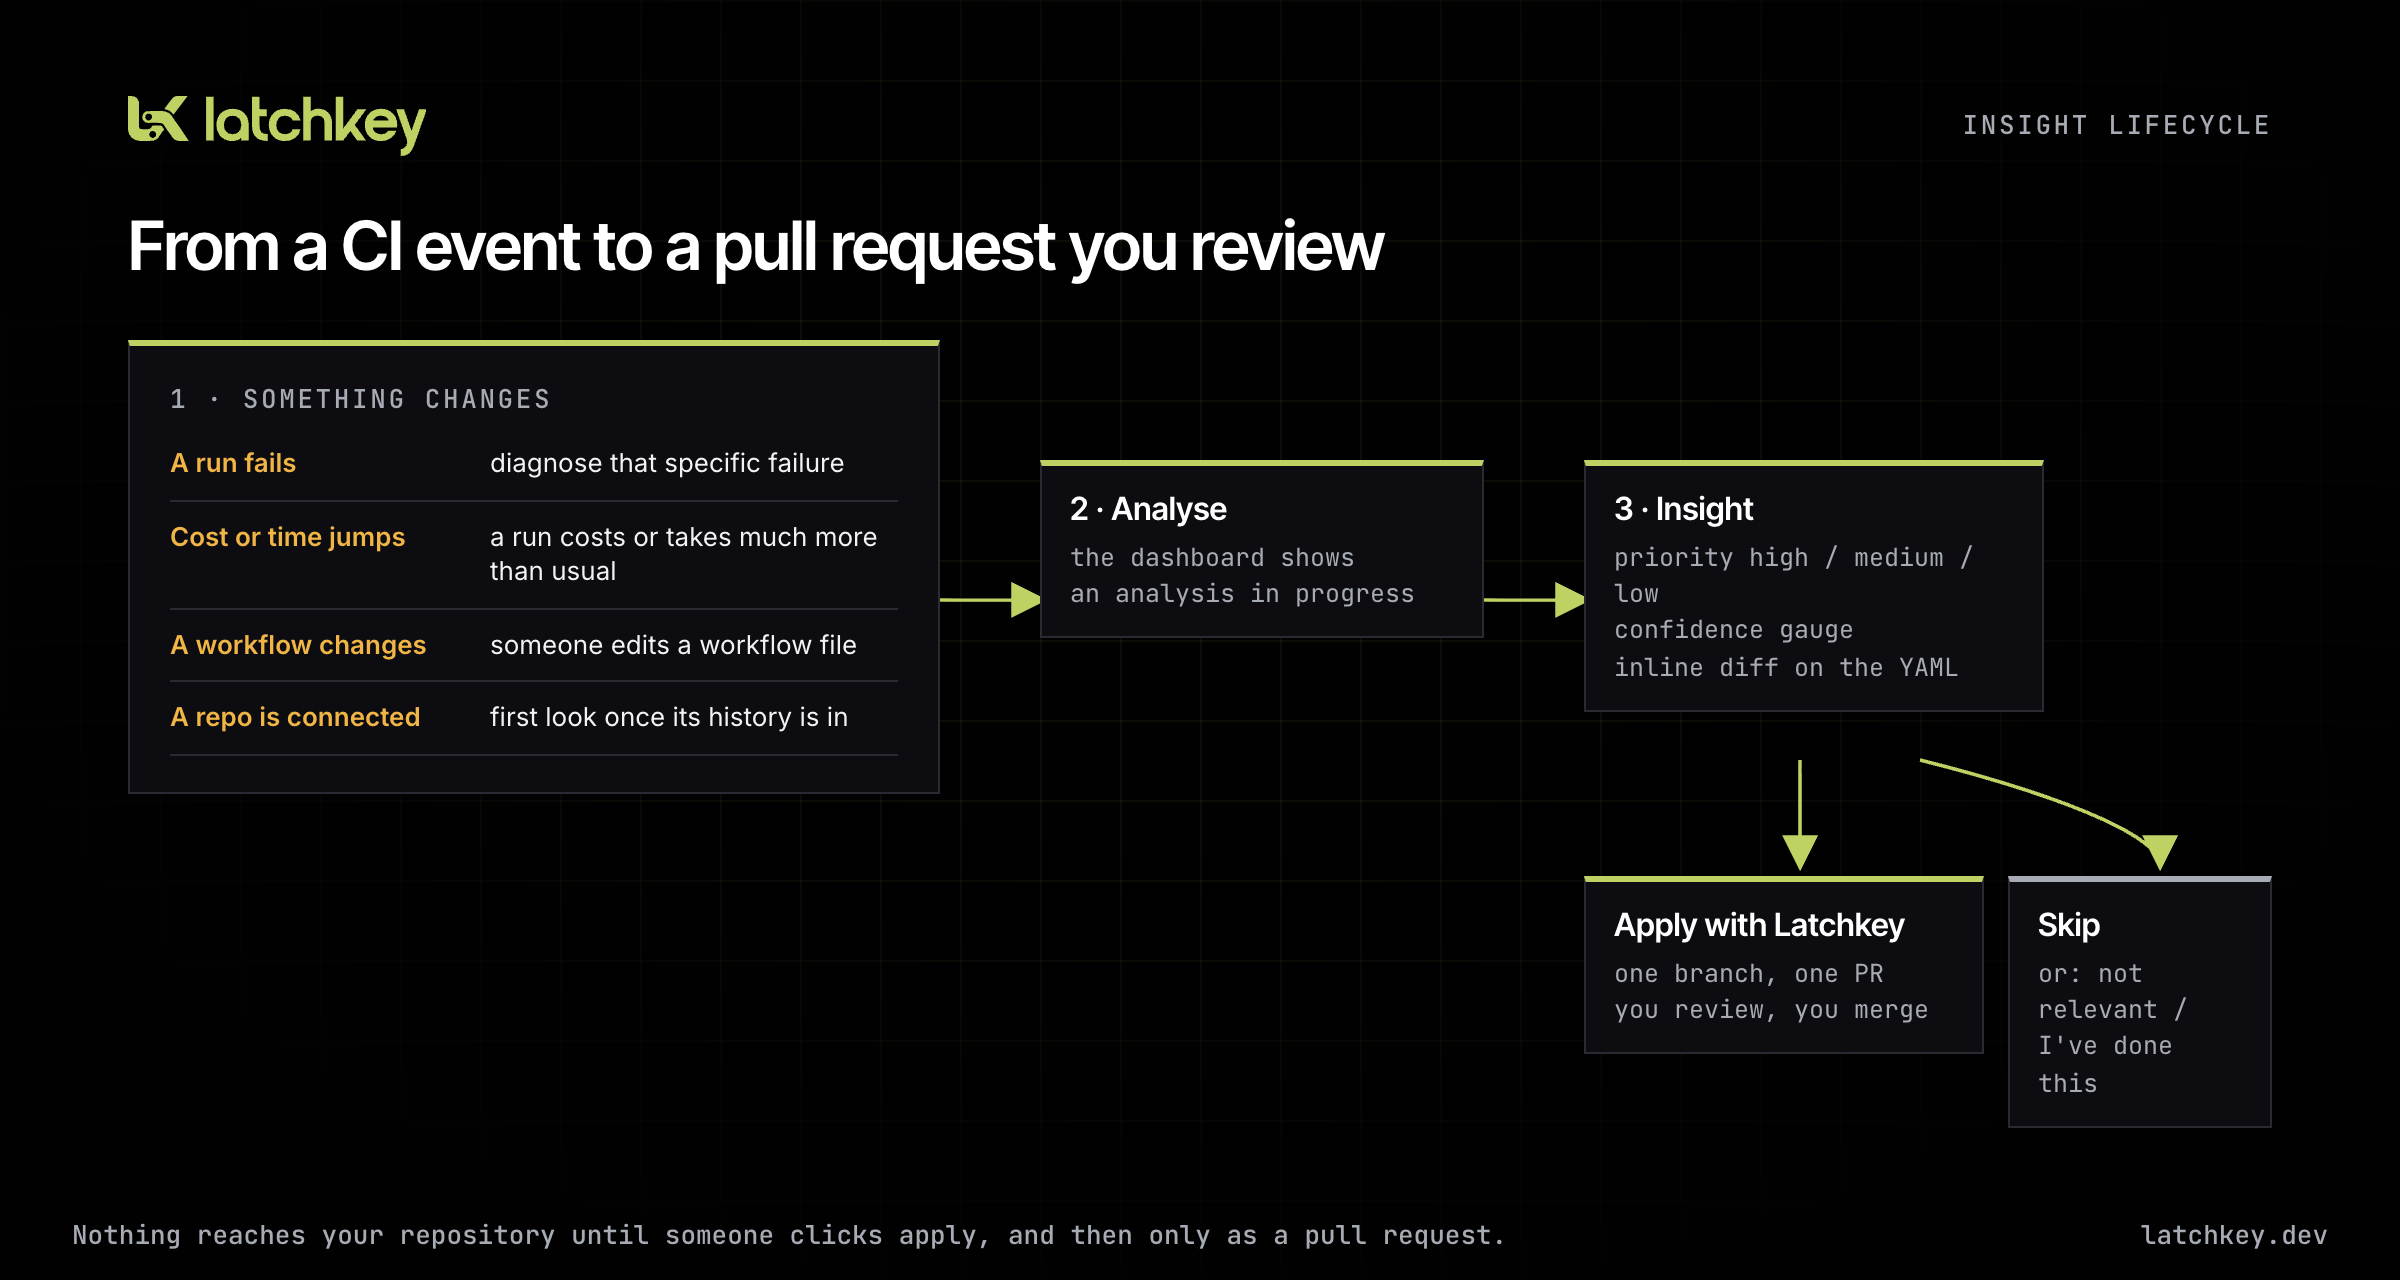Click the INSIGHT LIFECYCLE label

(x=2116, y=125)
